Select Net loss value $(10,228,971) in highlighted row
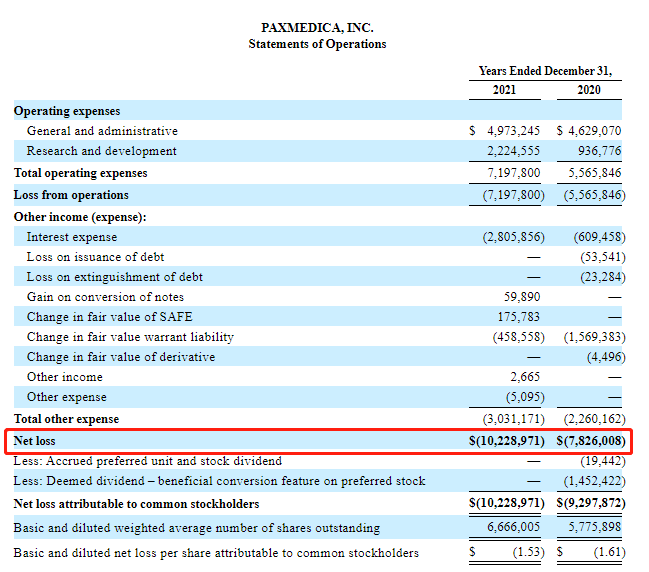Viewport: 649px width, 572px height. click(x=507, y=441)
